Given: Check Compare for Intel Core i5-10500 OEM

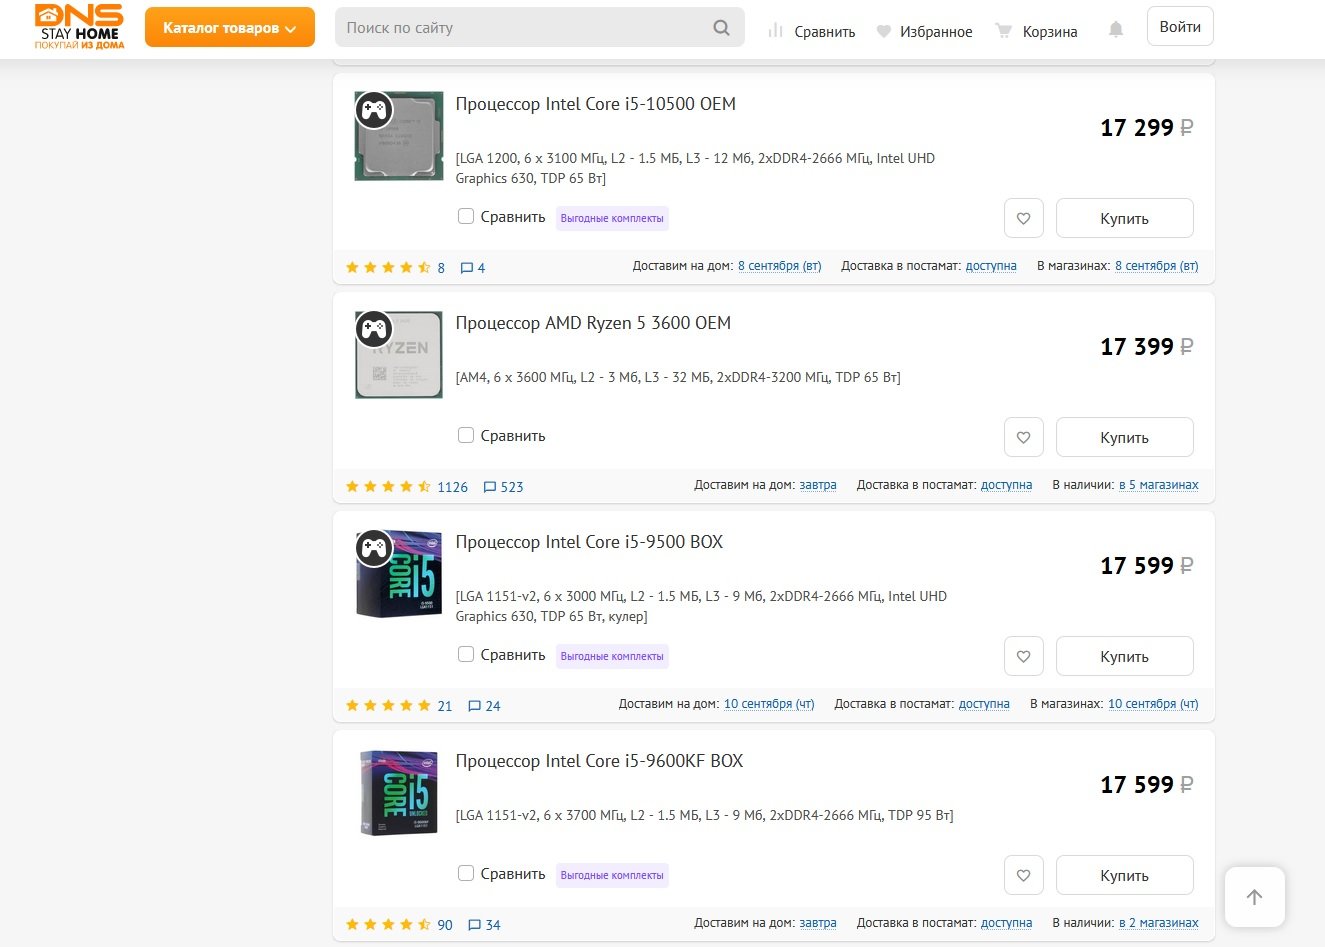Looking at the screenshot, I should point(466,216).
